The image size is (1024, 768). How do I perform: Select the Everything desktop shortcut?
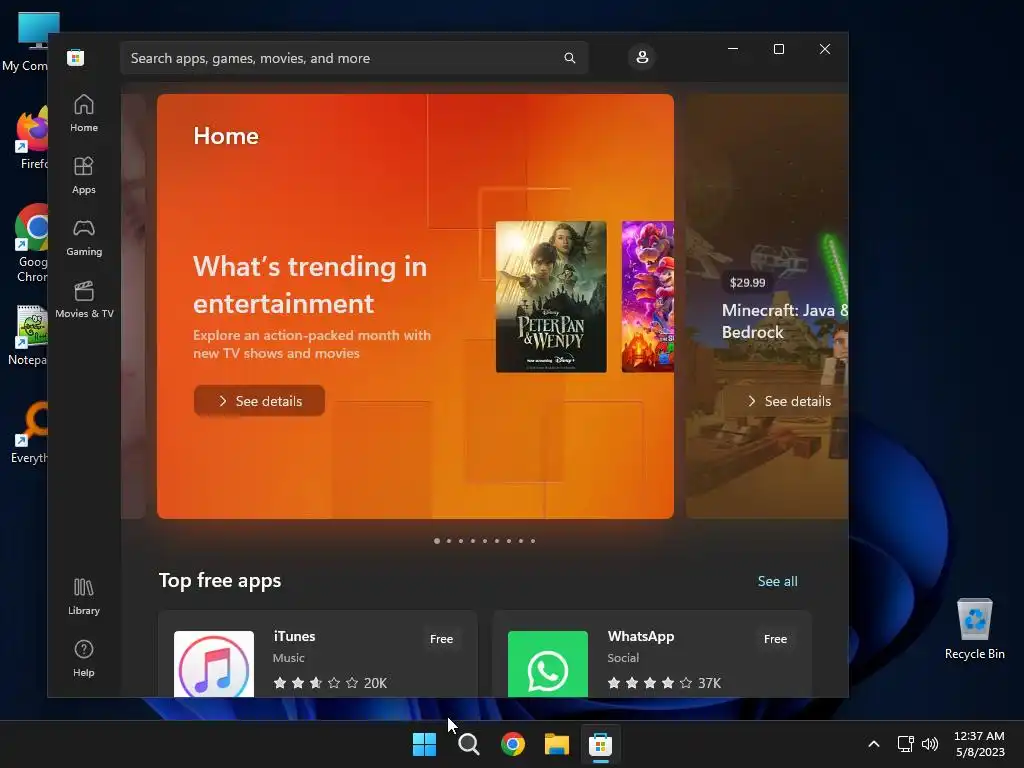(30, 432)
